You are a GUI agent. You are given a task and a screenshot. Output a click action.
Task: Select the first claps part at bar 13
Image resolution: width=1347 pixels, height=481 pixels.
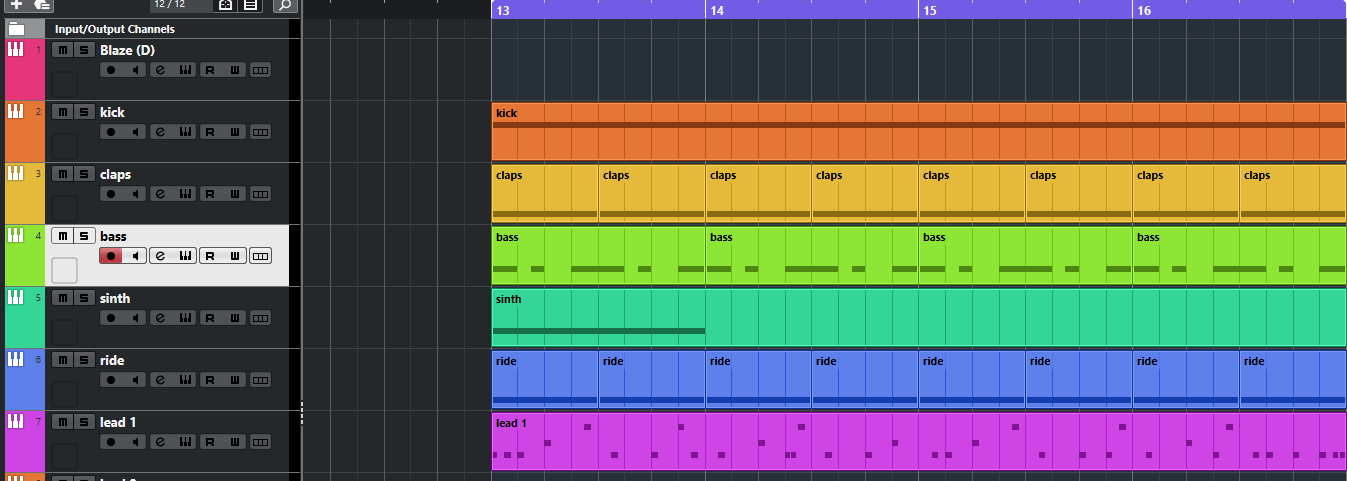coord(545,194)
